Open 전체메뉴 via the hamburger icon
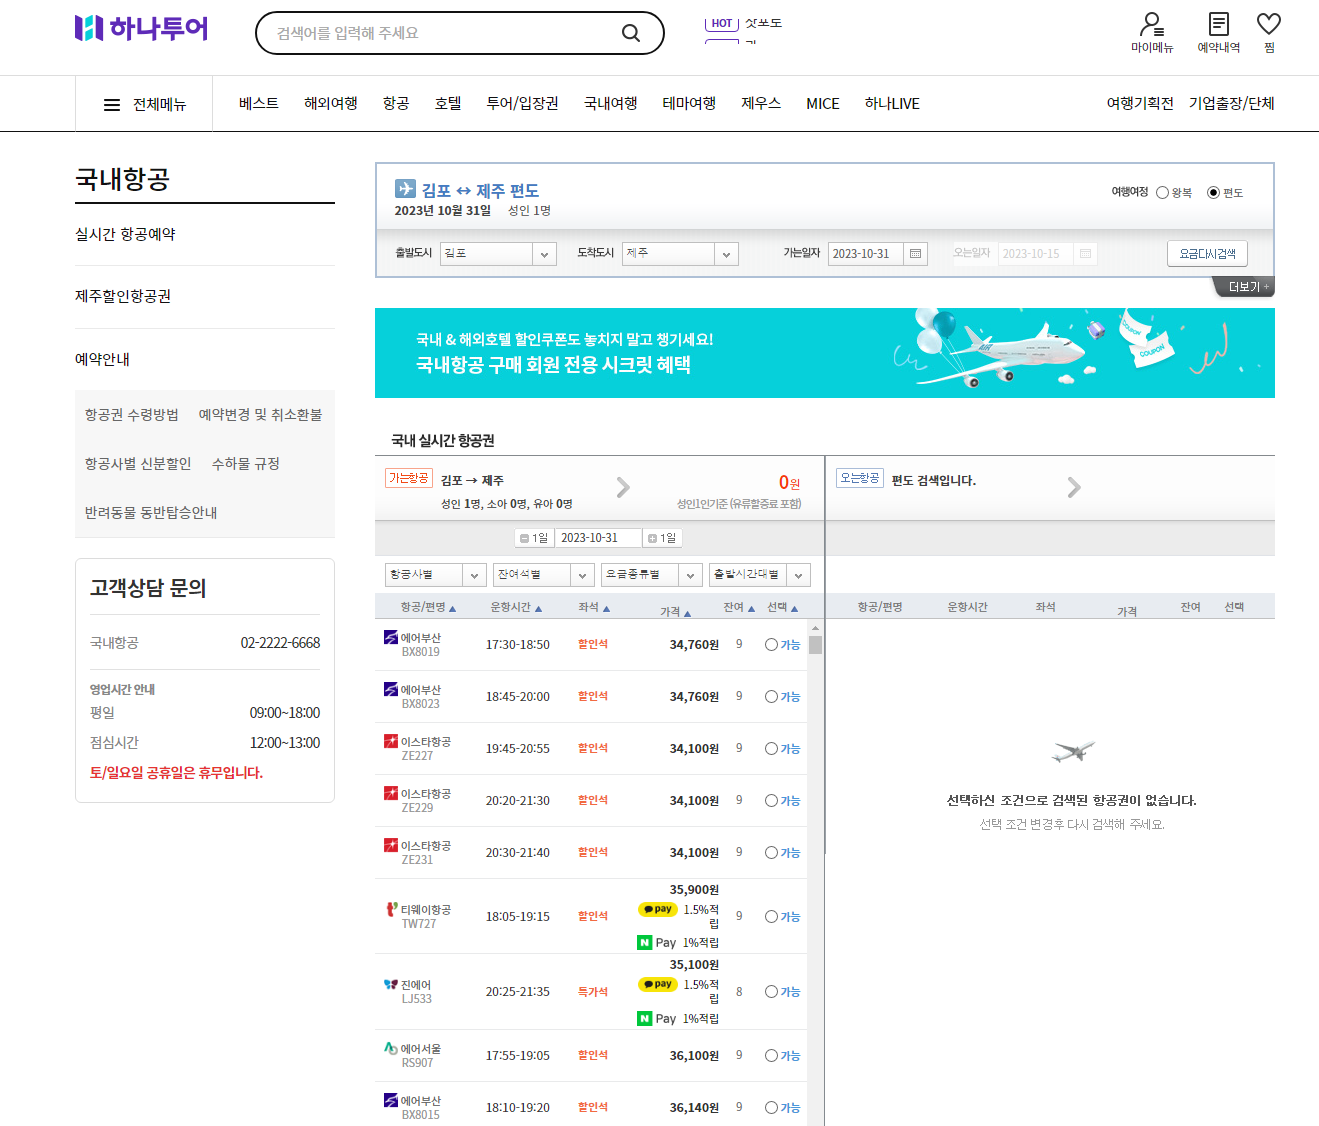The height and width of the screenshot is (1126, 1319). [x=112, y=104]
